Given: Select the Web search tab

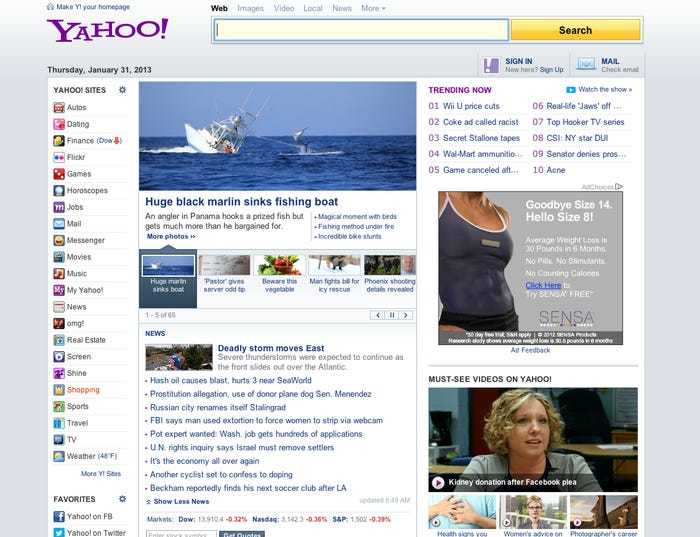Looking at the screenshot, I should tap(219, 8).
